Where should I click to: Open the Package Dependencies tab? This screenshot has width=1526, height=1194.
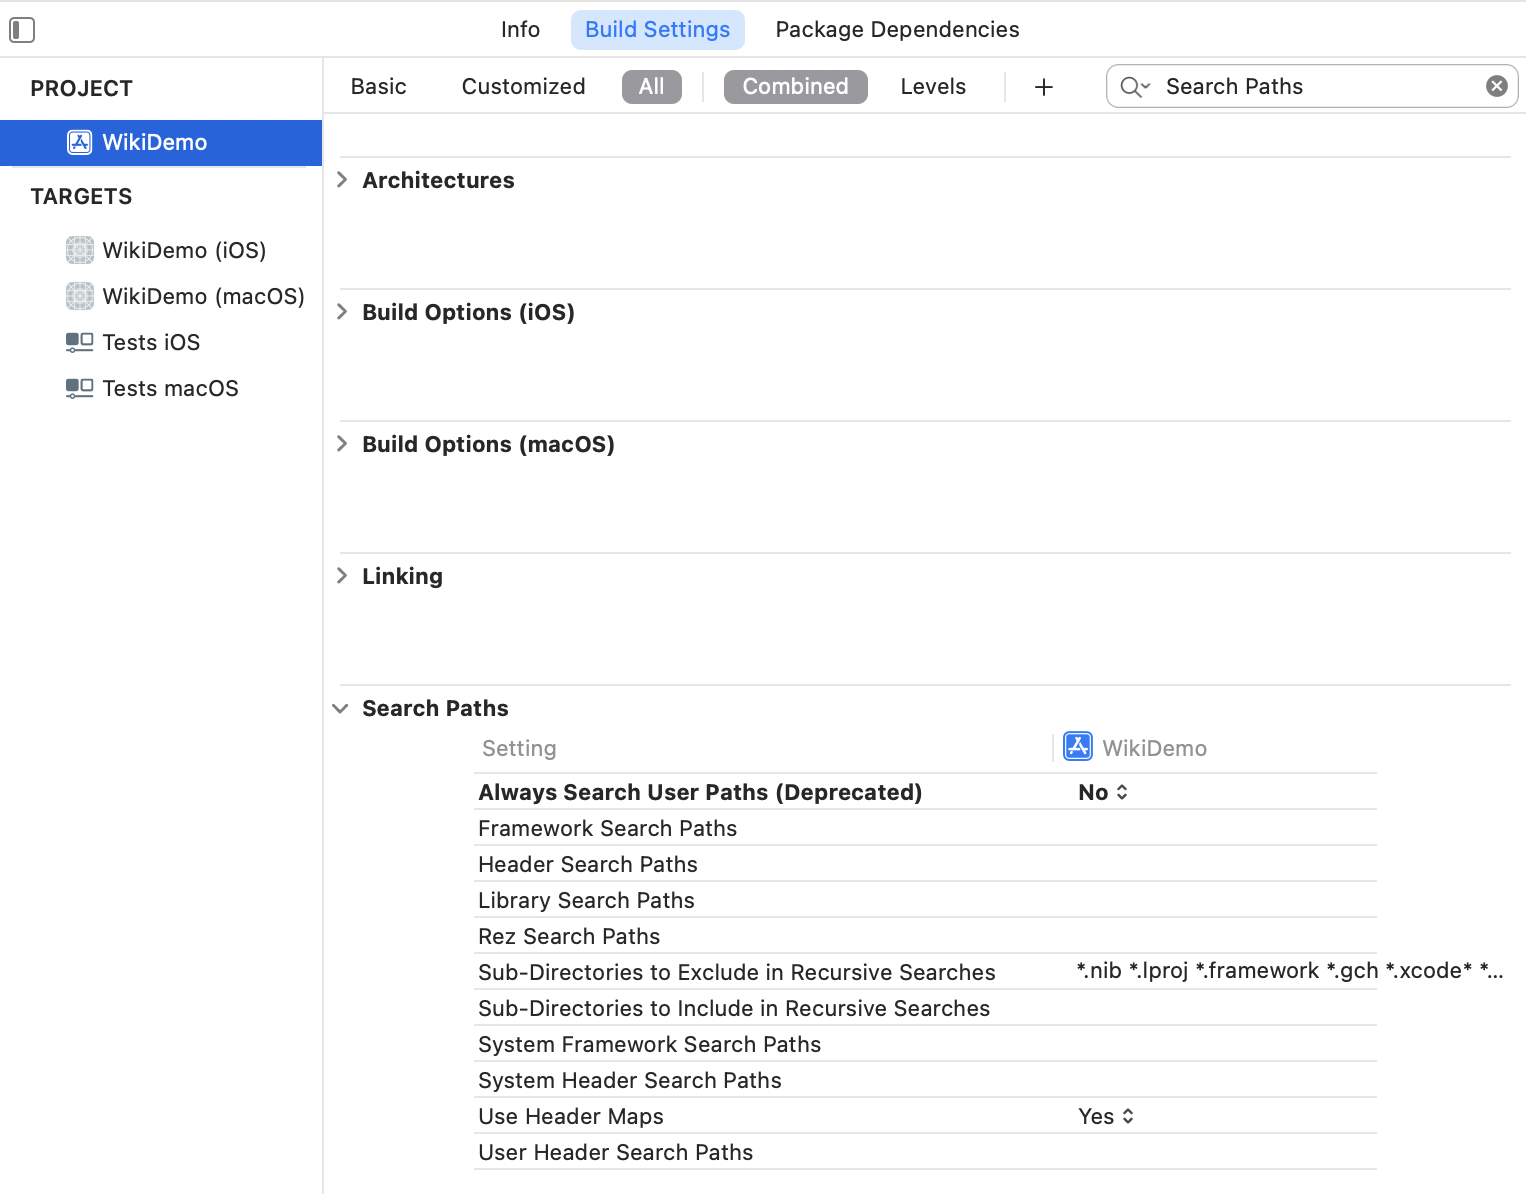898,30
